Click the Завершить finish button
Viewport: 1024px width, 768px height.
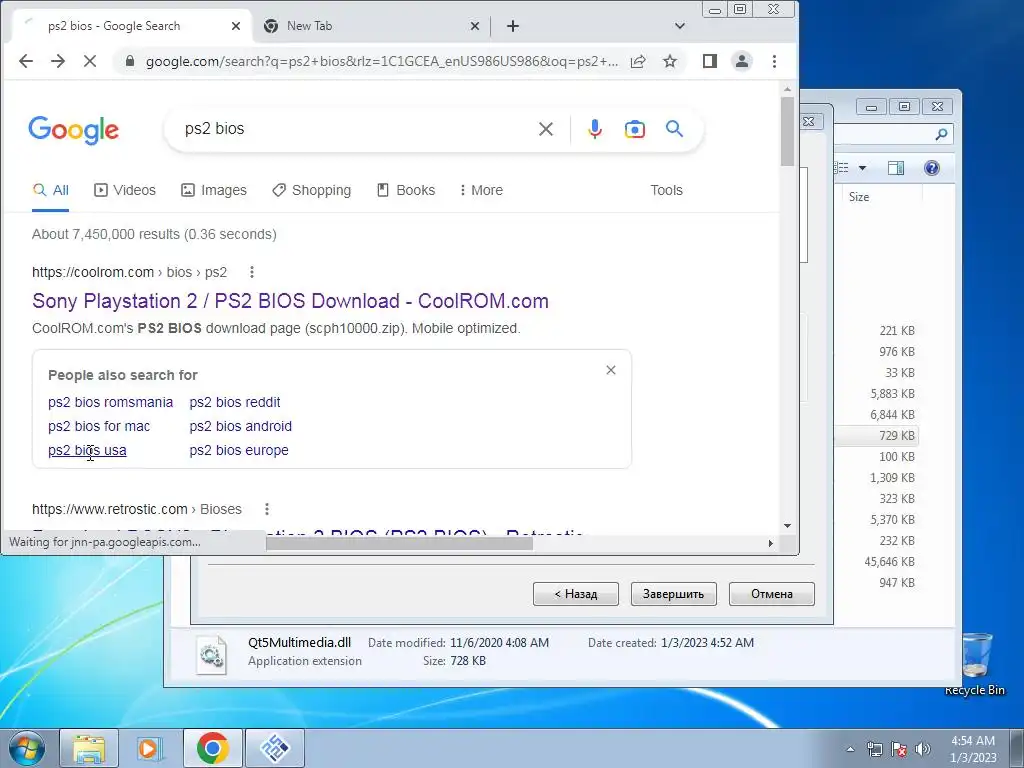(x=673, y=594)
